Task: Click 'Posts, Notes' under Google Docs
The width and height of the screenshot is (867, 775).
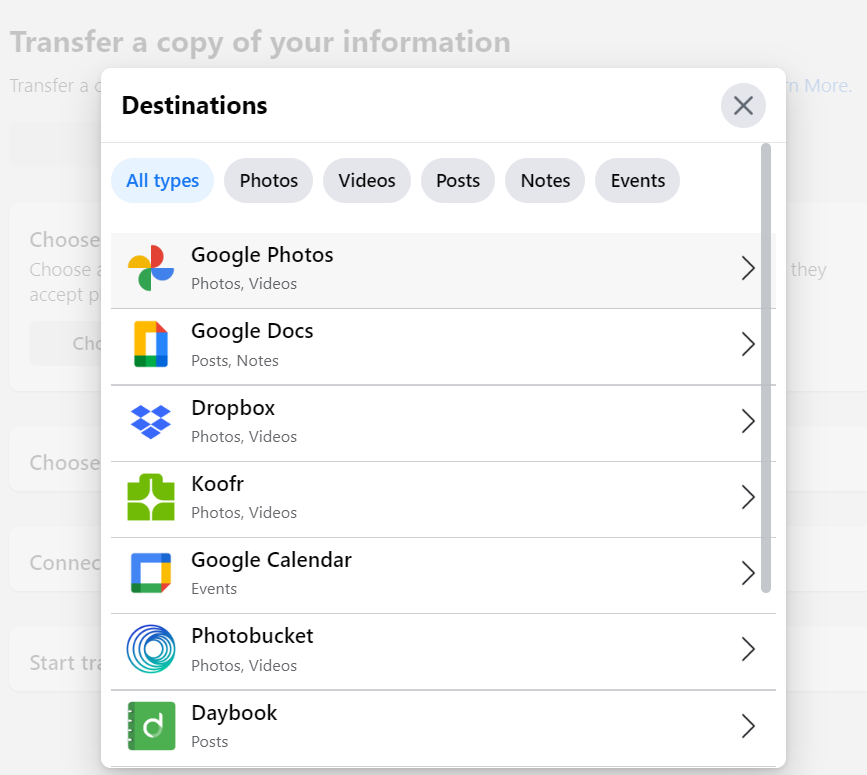Action: pos(235,361)
